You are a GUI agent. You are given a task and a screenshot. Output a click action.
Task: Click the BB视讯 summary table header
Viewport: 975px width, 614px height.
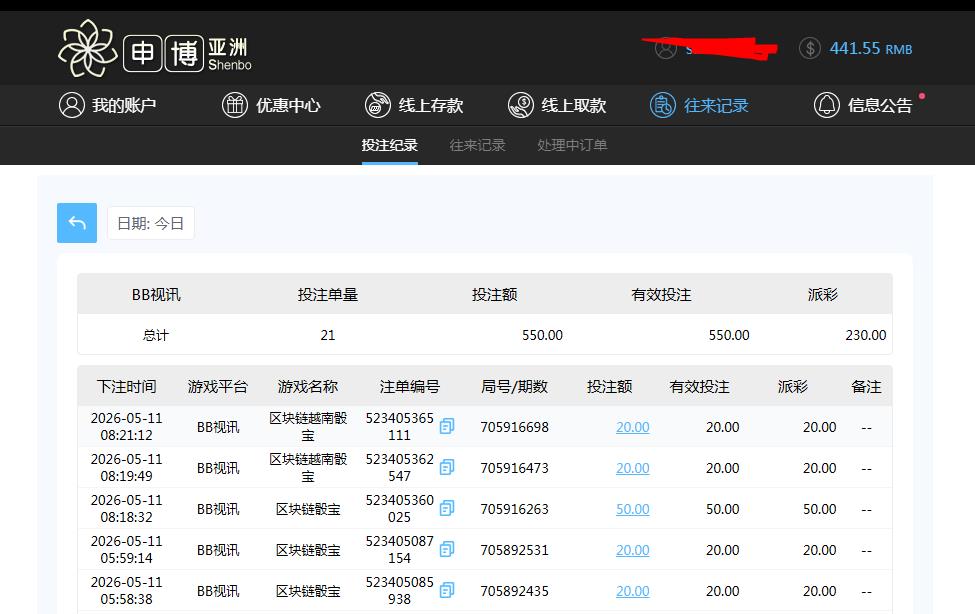pyautogui.click(x=156, y=295)
